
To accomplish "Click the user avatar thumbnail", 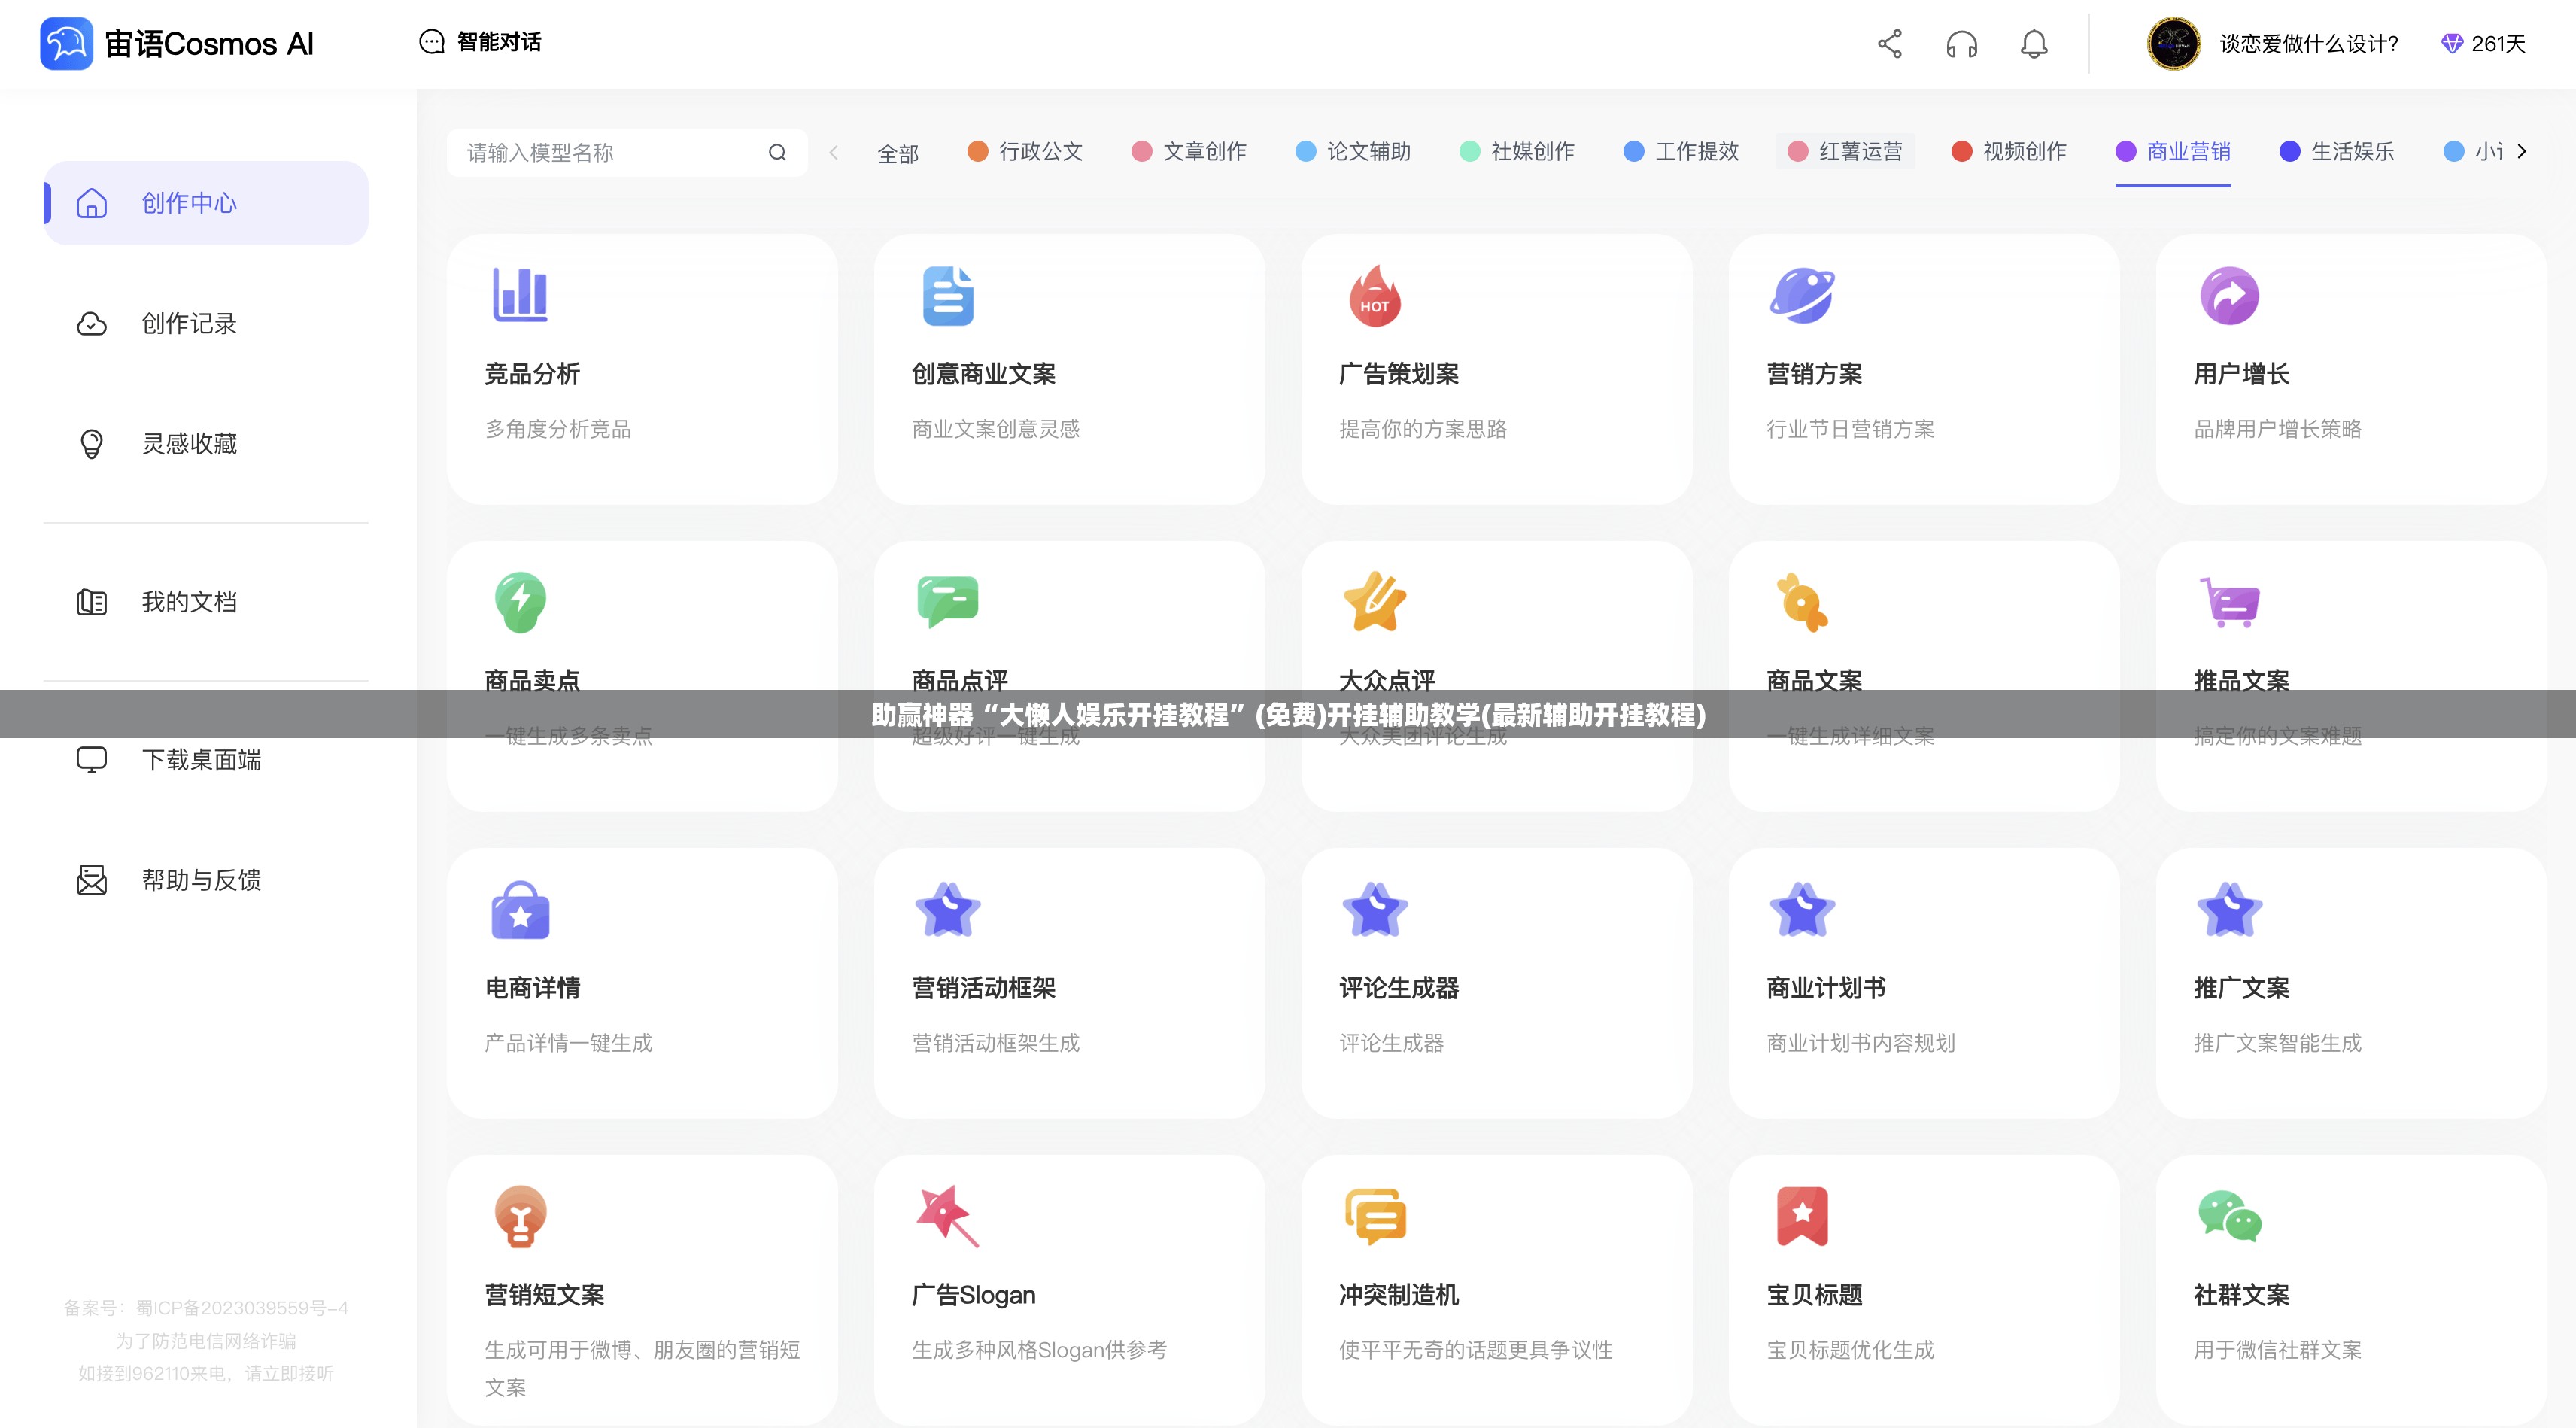I will (x=2173, y=43).
